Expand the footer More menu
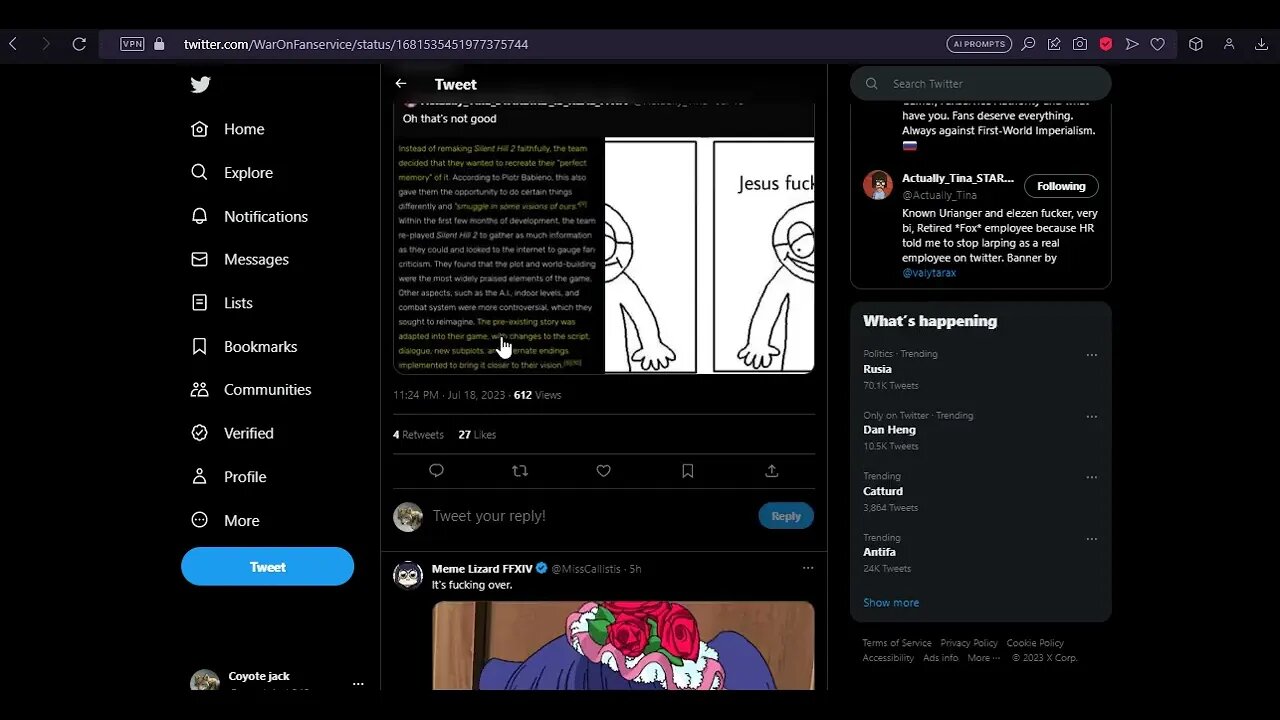 (983, 658)
